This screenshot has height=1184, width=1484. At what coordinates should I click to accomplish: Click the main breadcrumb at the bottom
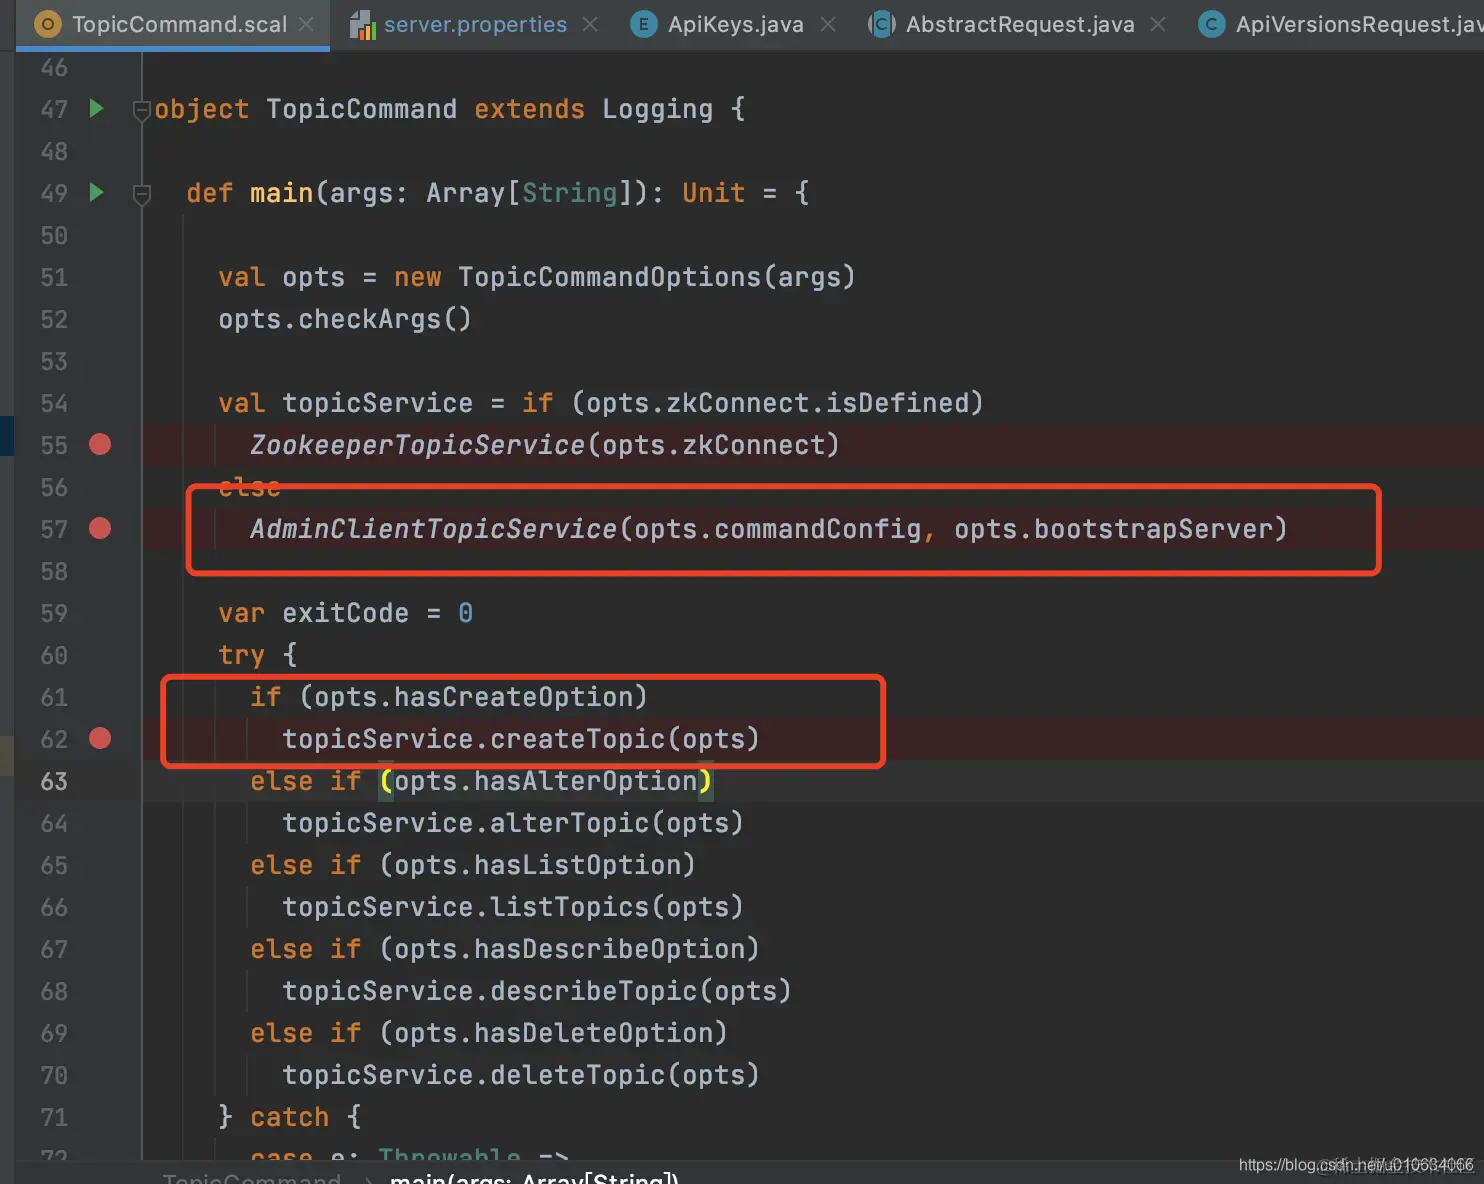pyautogui.click(x=534, y=1178)
